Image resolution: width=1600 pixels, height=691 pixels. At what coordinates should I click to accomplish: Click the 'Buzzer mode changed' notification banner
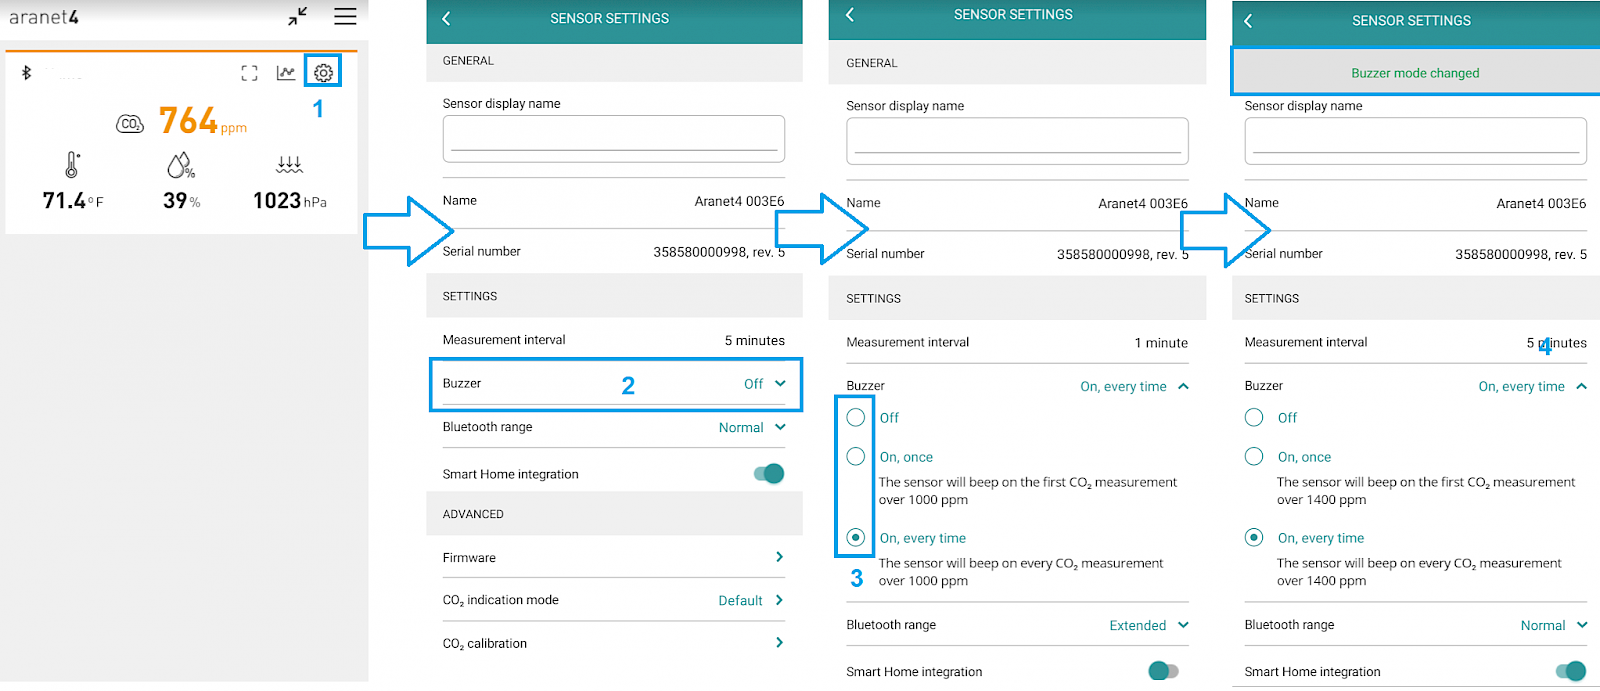(1415, 73)
